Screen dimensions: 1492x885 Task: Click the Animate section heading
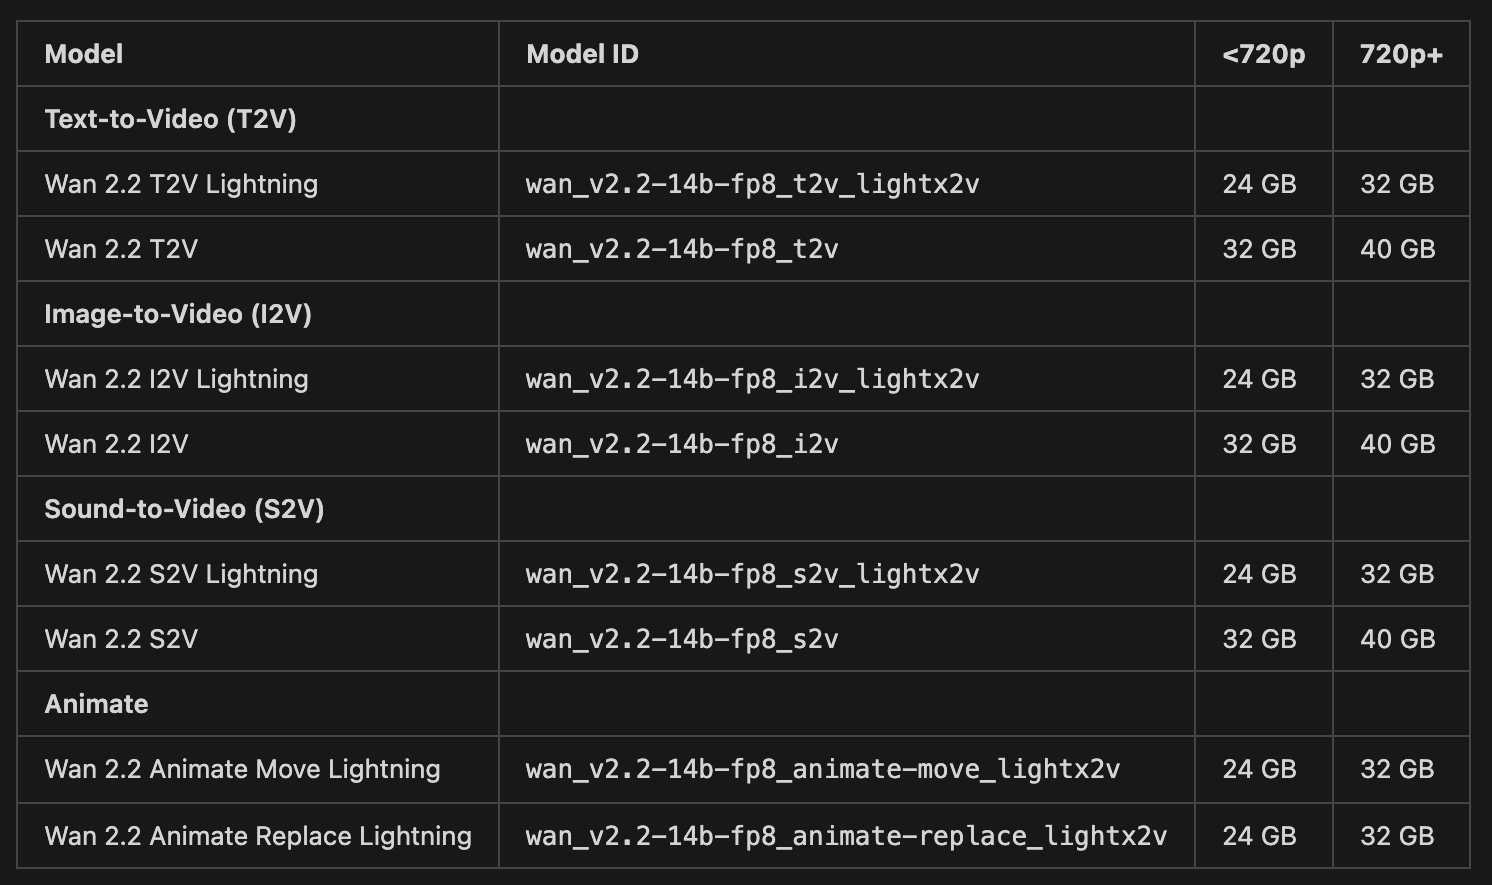96,704
